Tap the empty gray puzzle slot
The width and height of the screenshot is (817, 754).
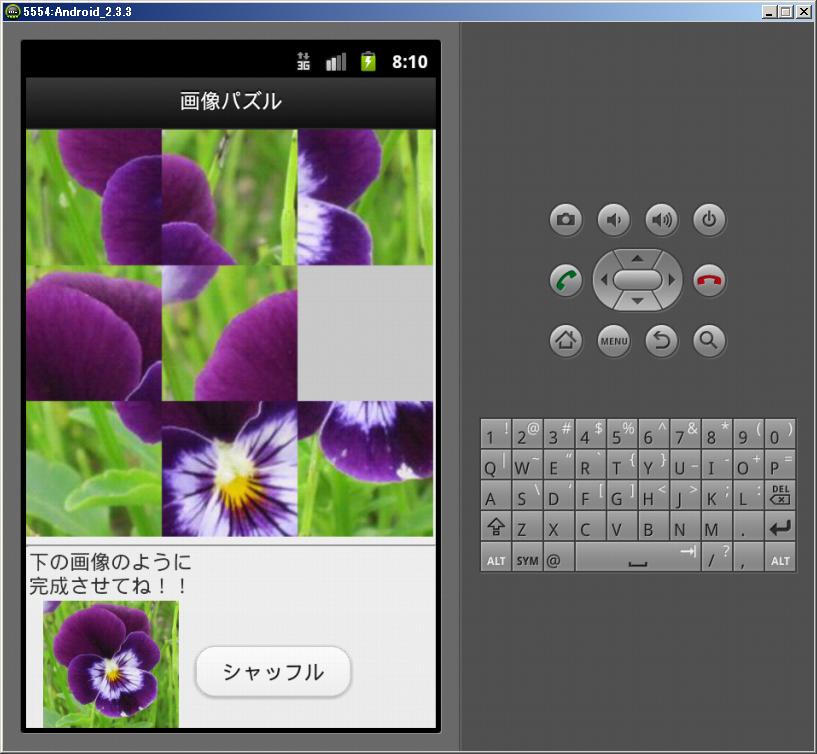coord(366,333)
